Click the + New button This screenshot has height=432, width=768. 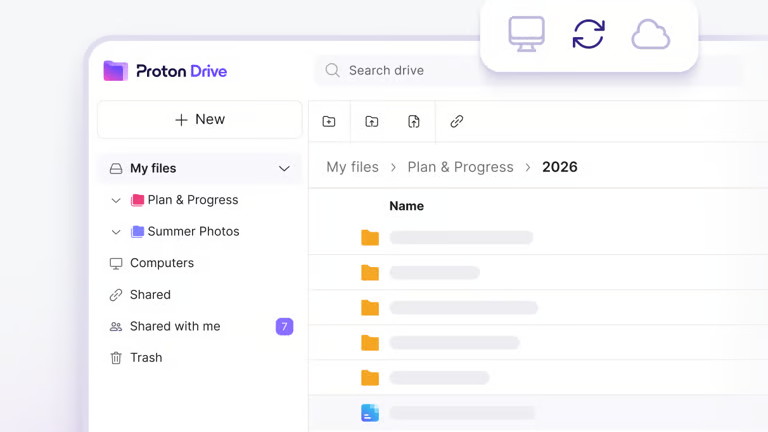[200, 120]
